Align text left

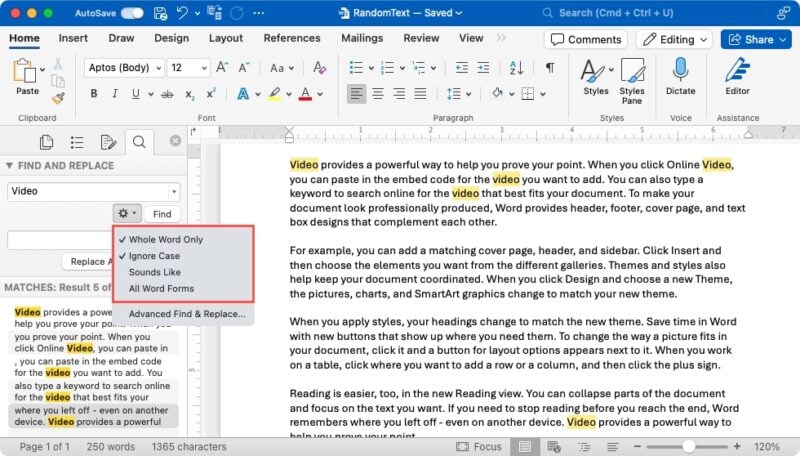[x=356, y=94]
